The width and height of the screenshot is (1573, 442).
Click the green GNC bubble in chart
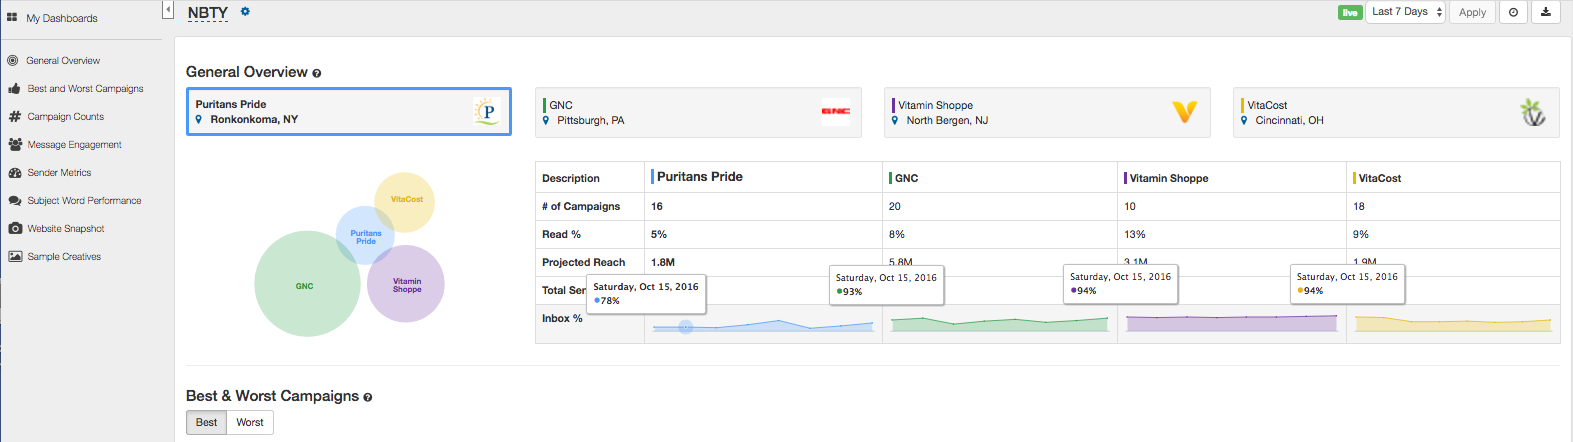click(305, 286)
